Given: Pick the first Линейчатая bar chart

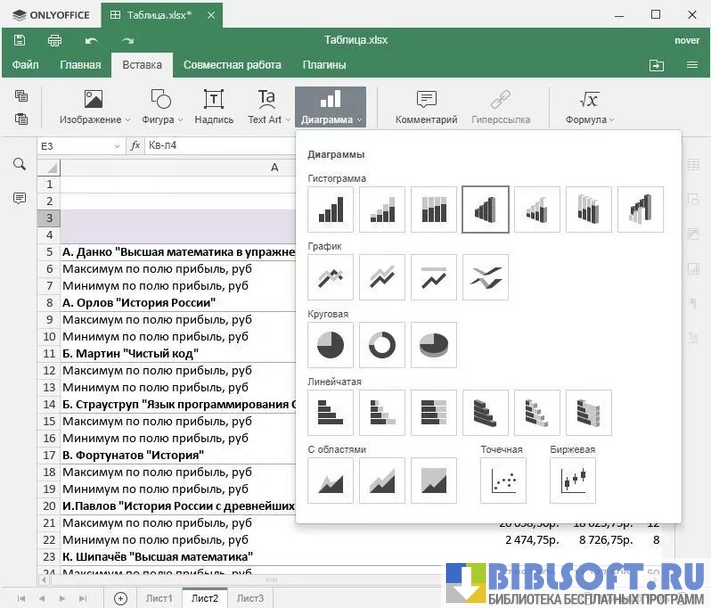Looking at the screenshot, I should tap(330, 412).
